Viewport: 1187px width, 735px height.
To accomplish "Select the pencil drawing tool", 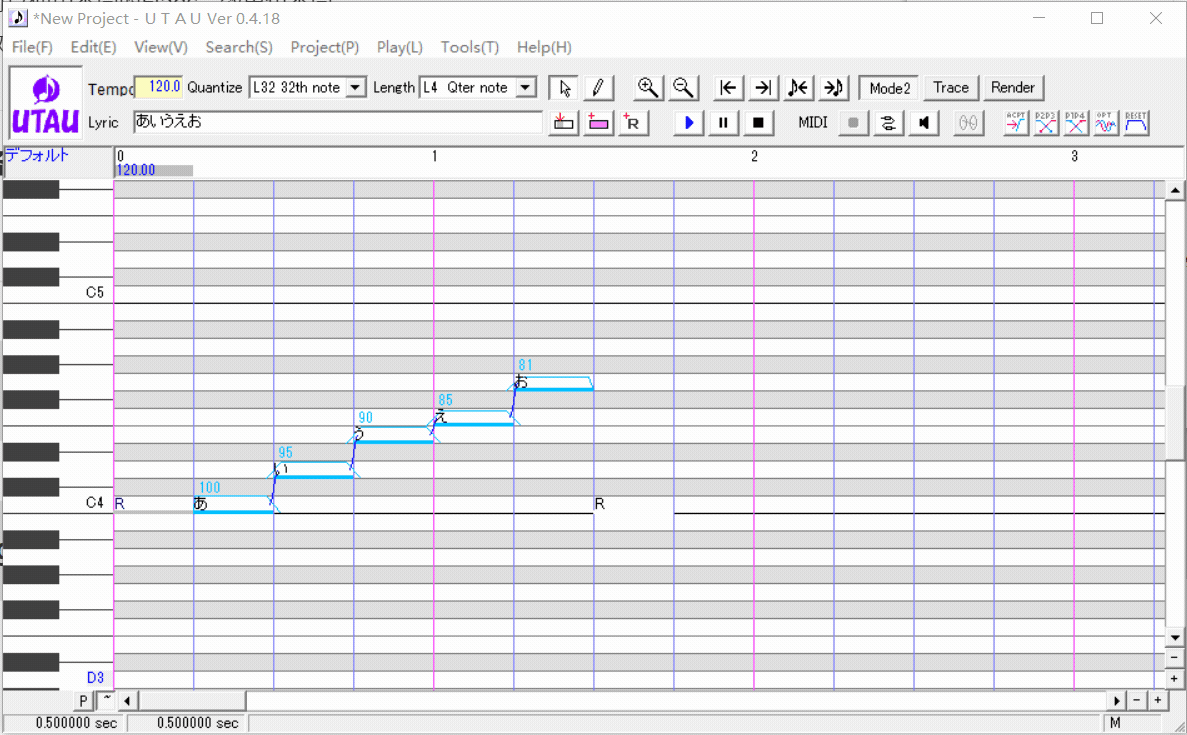I will (x=598, y=88).
